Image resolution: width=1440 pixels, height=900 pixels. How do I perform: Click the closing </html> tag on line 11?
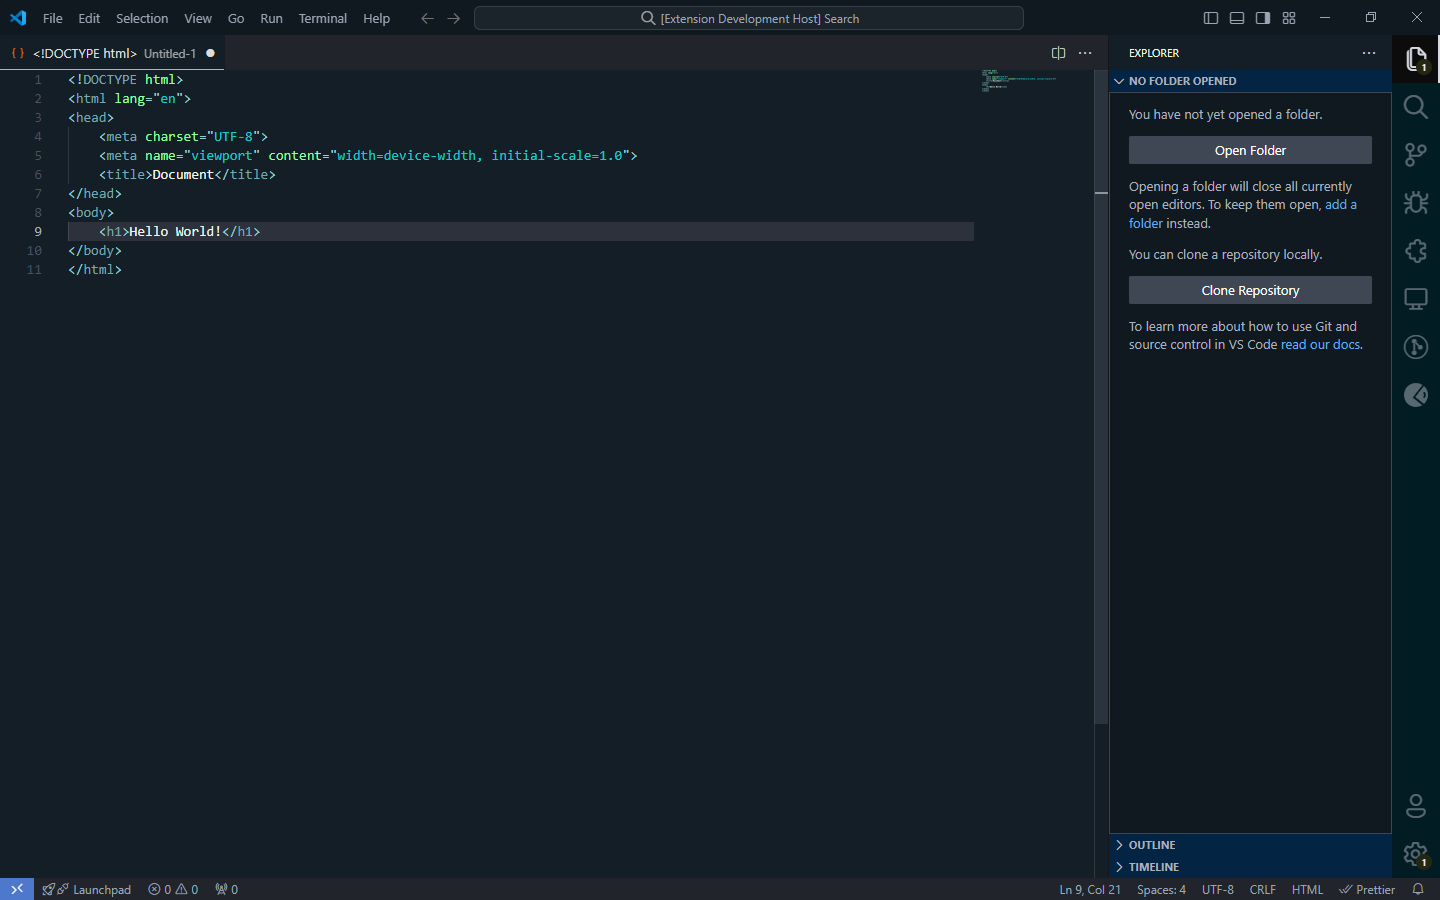(x=95, y=269)
